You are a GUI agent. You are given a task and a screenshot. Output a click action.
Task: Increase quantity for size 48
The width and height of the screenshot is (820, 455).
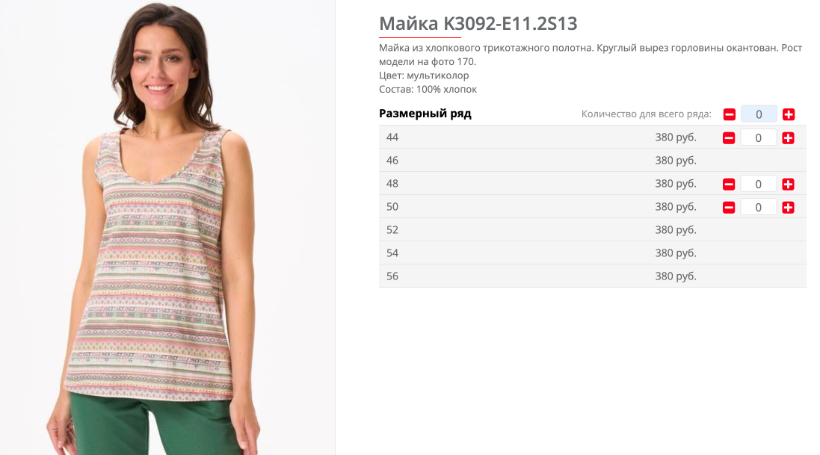pyautogui.click(x=788, y=184)
